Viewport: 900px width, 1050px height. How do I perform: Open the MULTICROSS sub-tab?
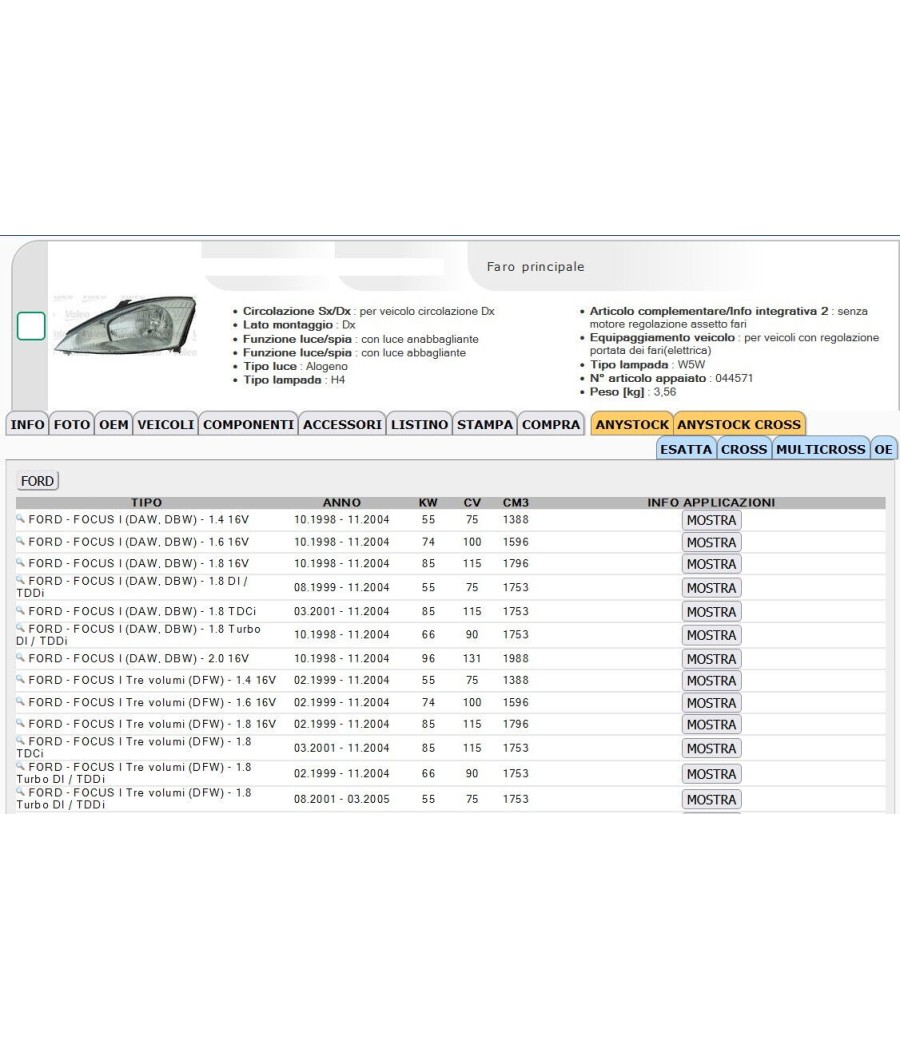tap(820, 449)
